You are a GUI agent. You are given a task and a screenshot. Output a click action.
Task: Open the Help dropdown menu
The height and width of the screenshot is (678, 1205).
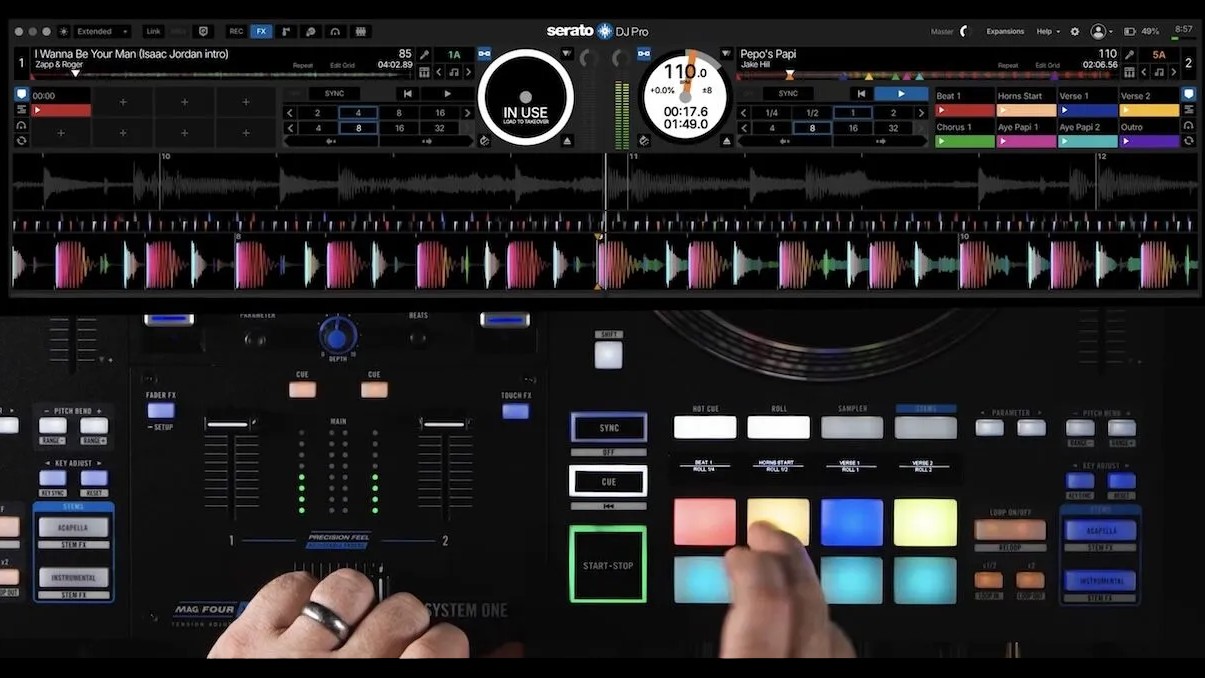coord(1048,31)
